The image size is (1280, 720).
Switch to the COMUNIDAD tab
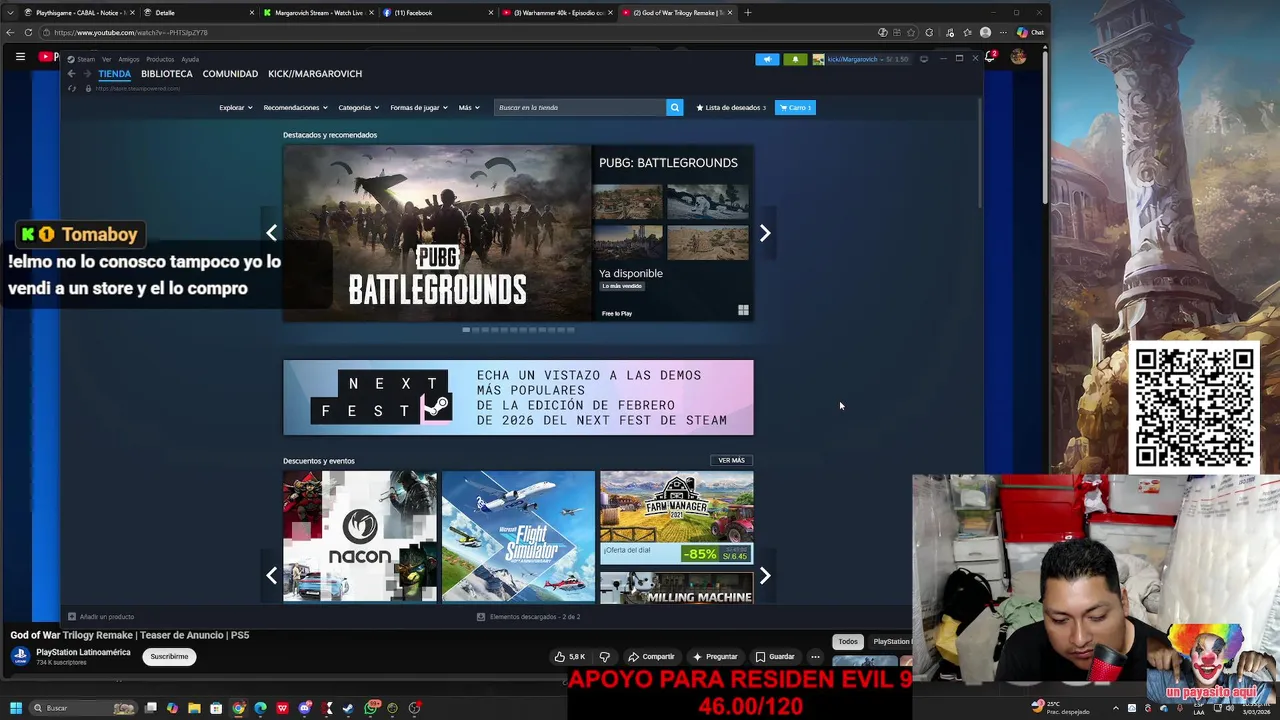click(230, 74)
